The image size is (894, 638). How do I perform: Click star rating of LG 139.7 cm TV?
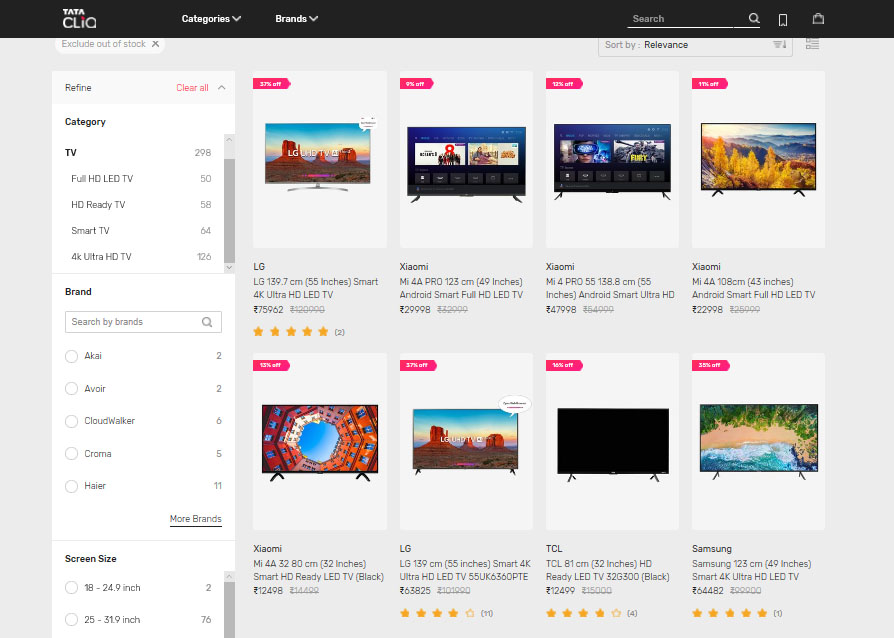point(291,332)
